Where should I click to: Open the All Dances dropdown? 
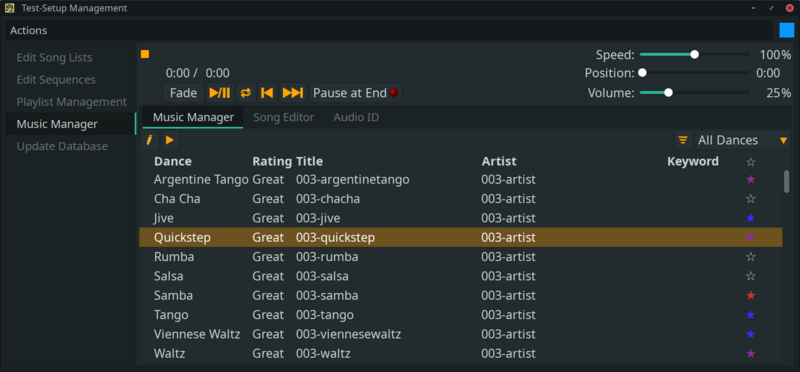[743, 140]
